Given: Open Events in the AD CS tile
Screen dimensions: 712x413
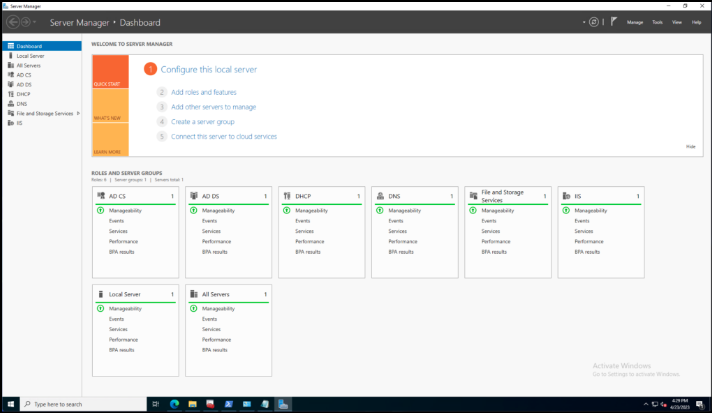Looking at the screenshot, I should coord(116,221).
